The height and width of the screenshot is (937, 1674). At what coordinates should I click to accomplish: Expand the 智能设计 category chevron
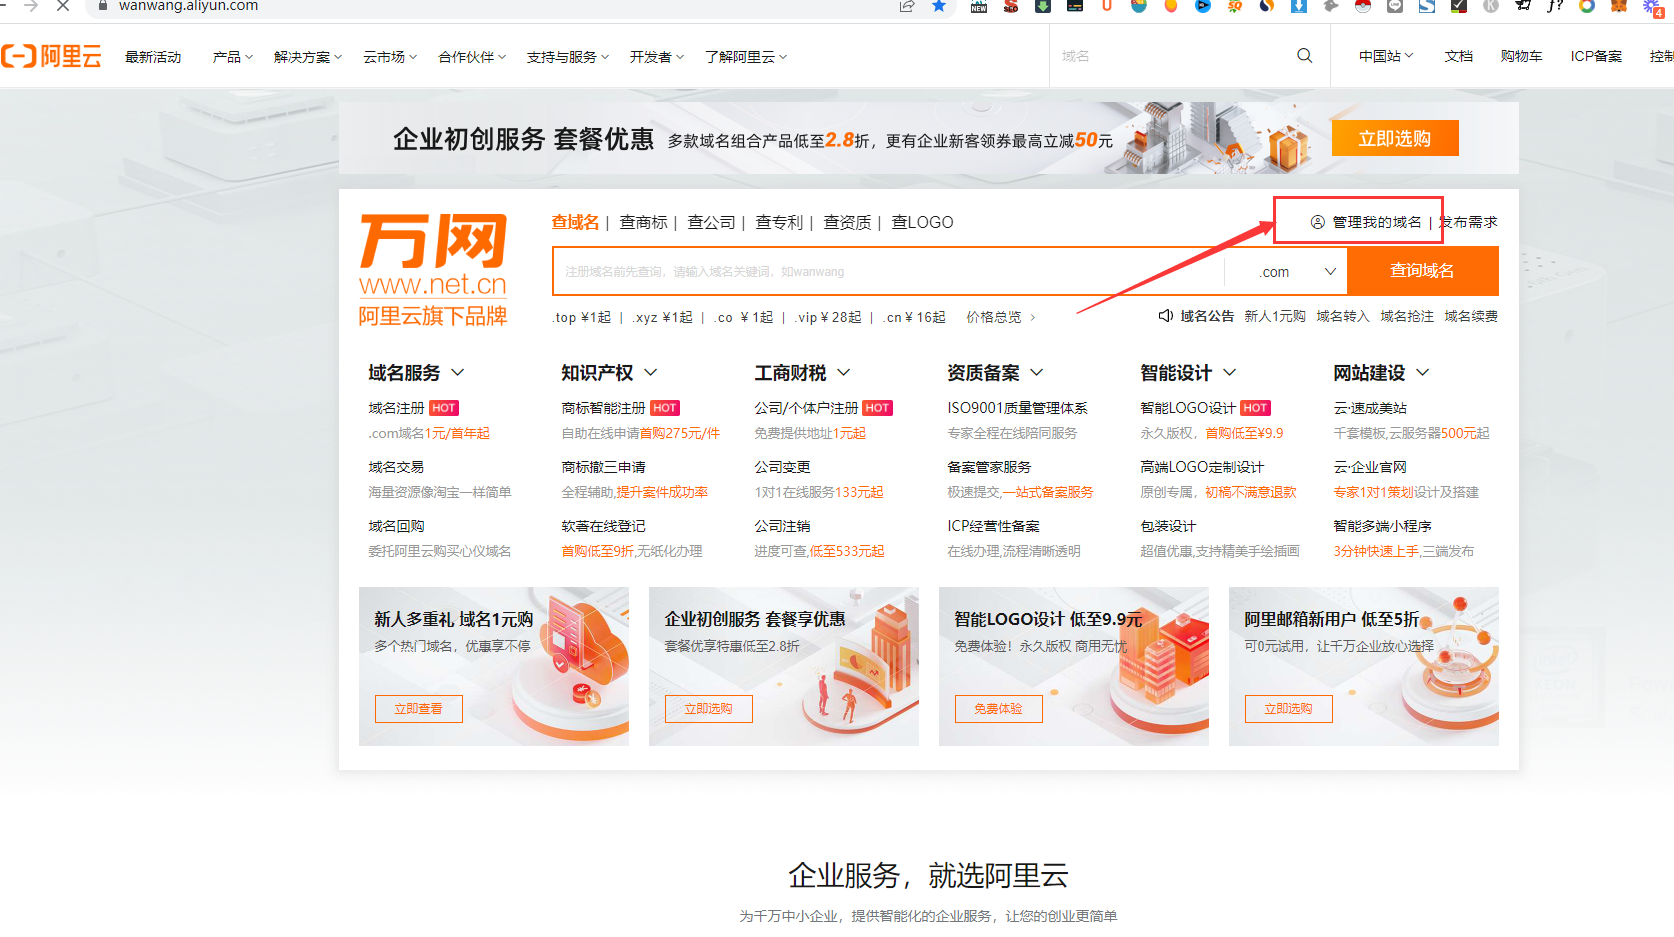1230,372
